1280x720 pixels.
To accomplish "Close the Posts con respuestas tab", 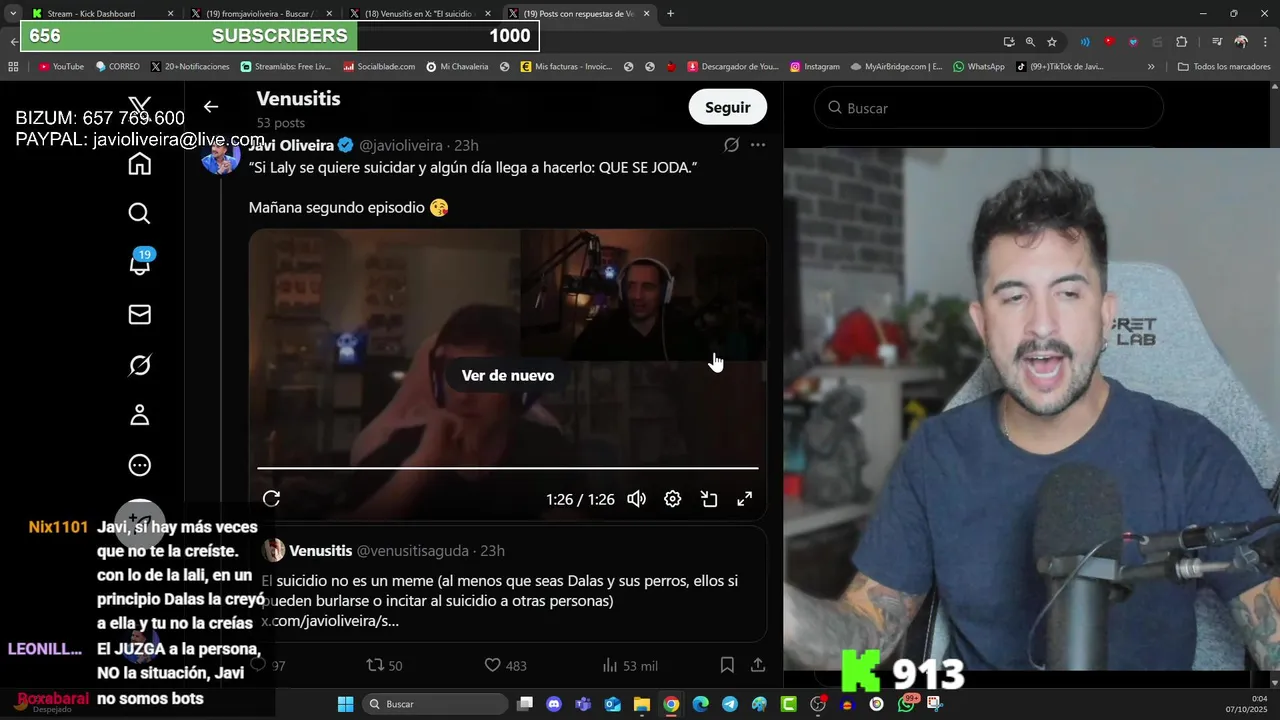I will coord(647,13).
